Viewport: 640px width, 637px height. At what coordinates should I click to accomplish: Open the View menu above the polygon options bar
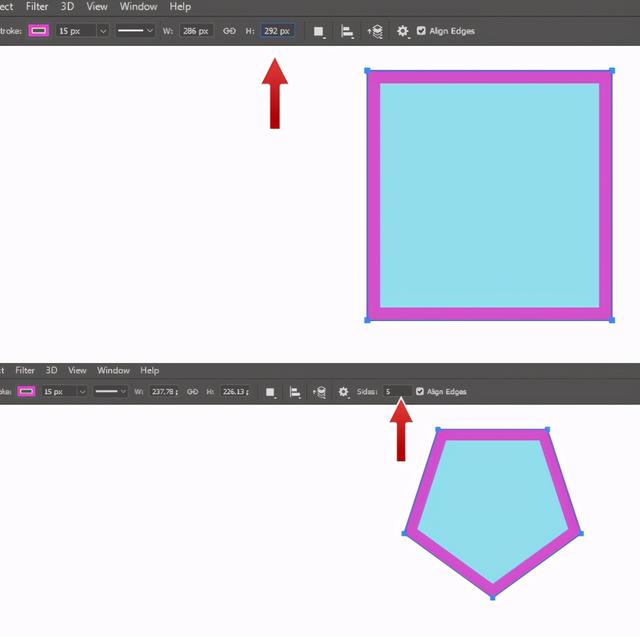point(77,371)
